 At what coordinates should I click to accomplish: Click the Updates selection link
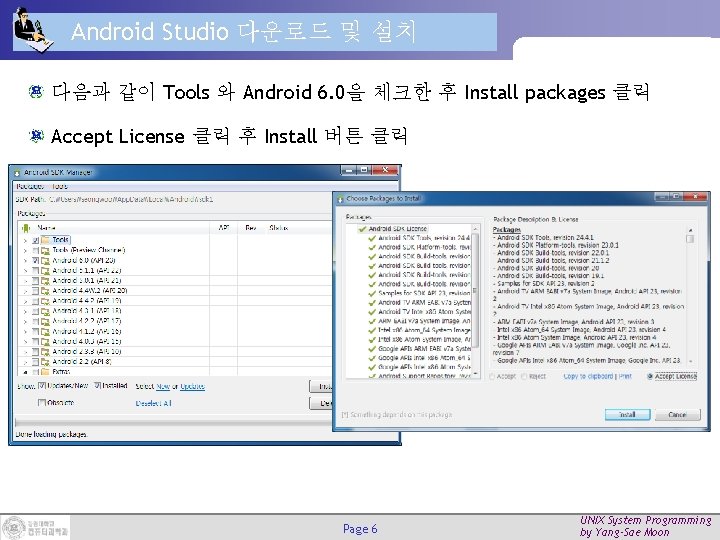click(x=192, y=387)
